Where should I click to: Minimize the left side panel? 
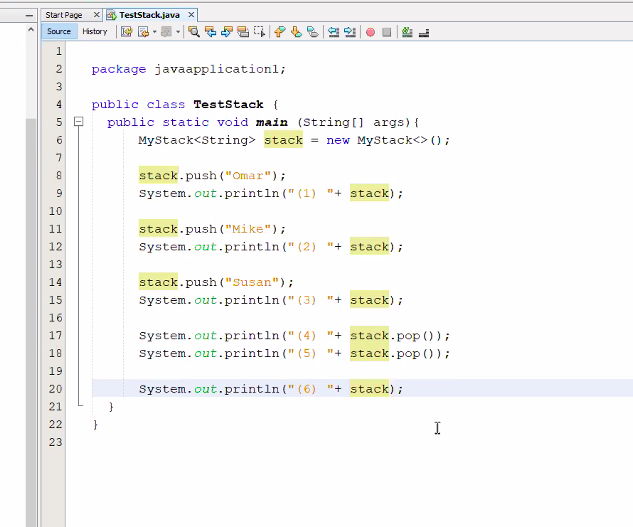click(x=29, y=15)
